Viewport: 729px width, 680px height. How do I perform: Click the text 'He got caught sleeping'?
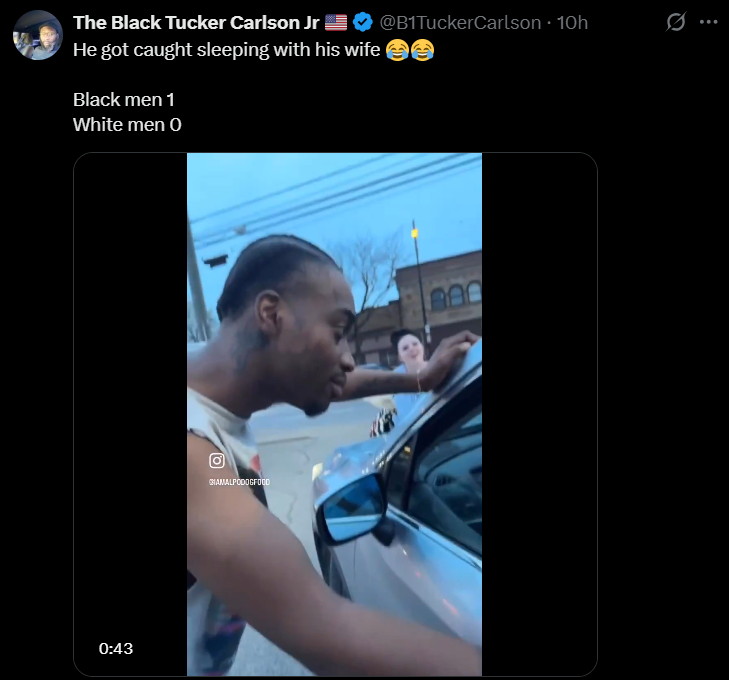click(171, 50)
